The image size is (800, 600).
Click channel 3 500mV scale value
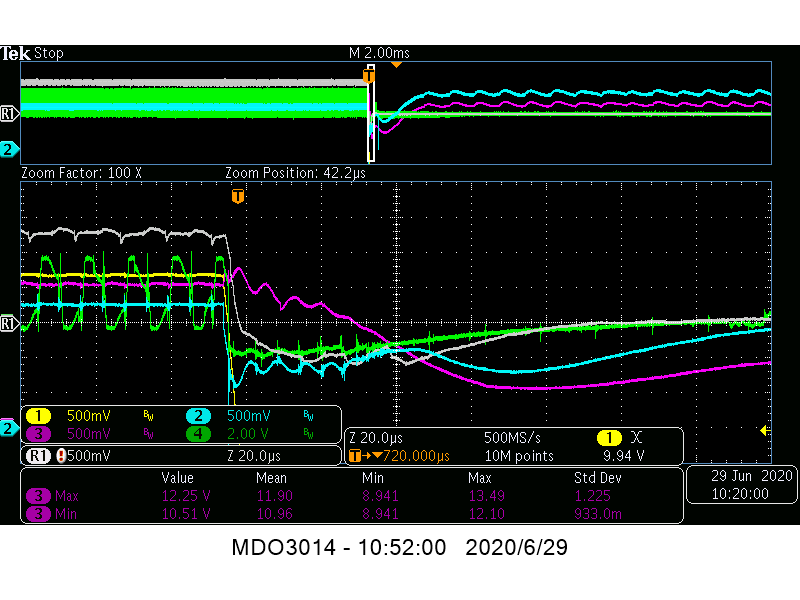coord(88,434)
